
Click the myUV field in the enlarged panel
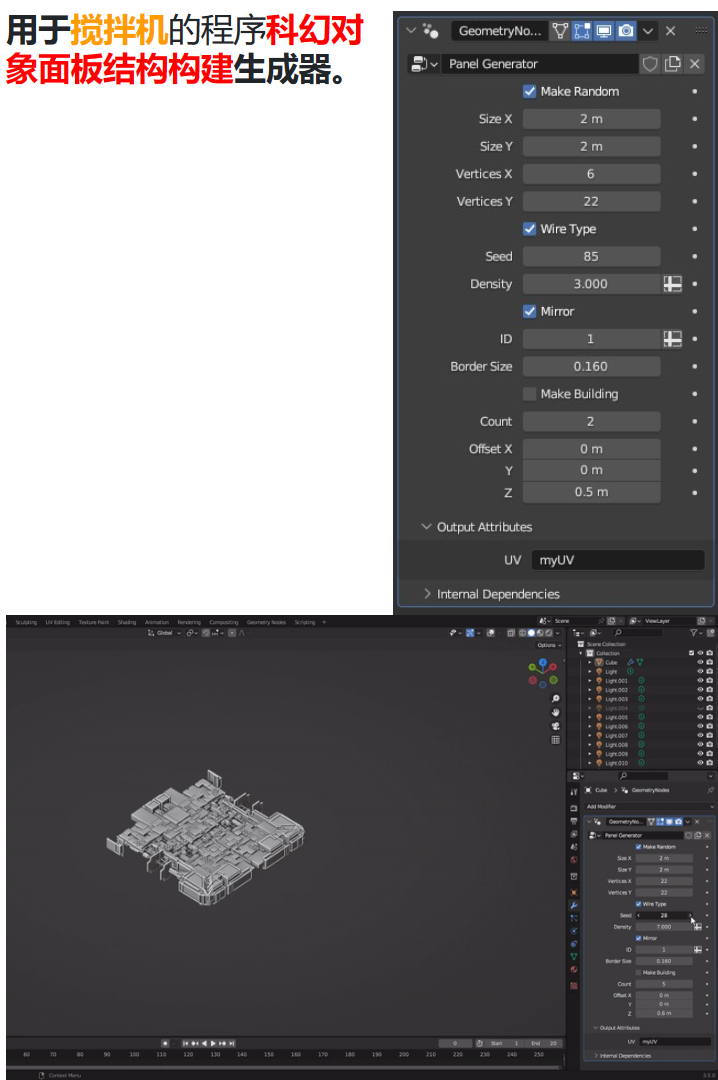(617, 560)
